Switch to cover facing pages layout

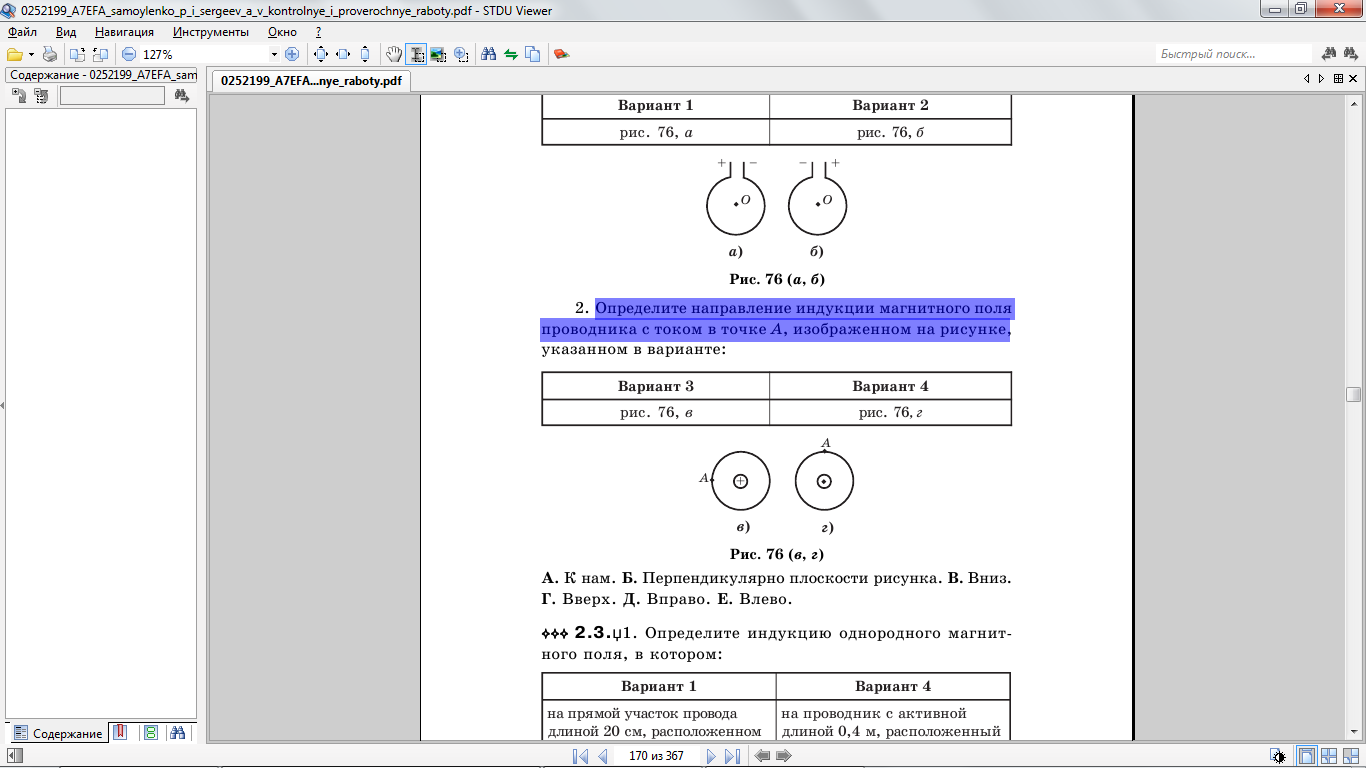[1351, 756]
